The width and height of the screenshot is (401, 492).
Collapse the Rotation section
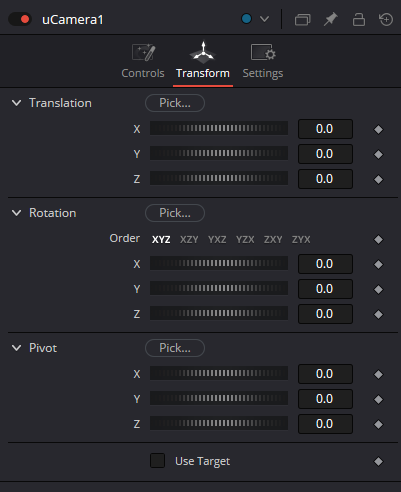pos(16,213)
